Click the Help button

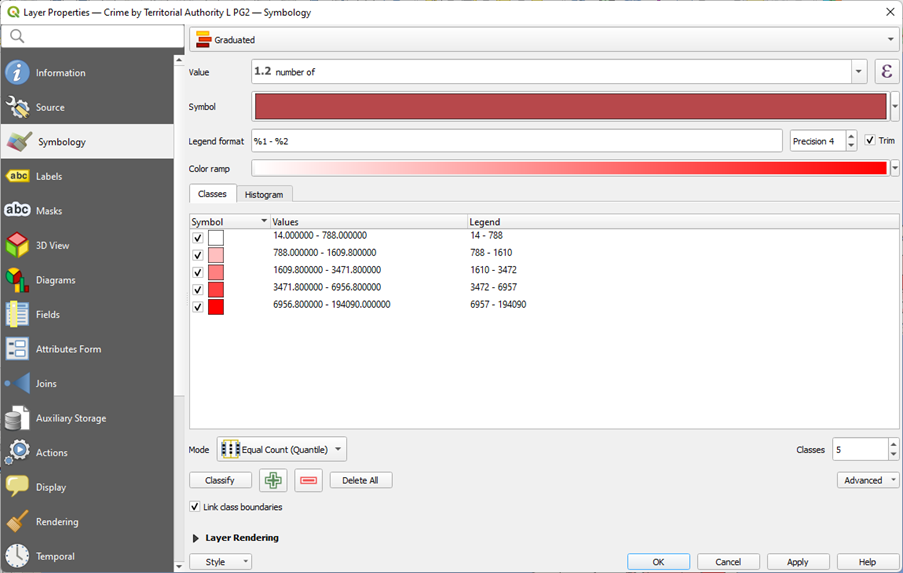pyautogui.click(x=867, y=561)
